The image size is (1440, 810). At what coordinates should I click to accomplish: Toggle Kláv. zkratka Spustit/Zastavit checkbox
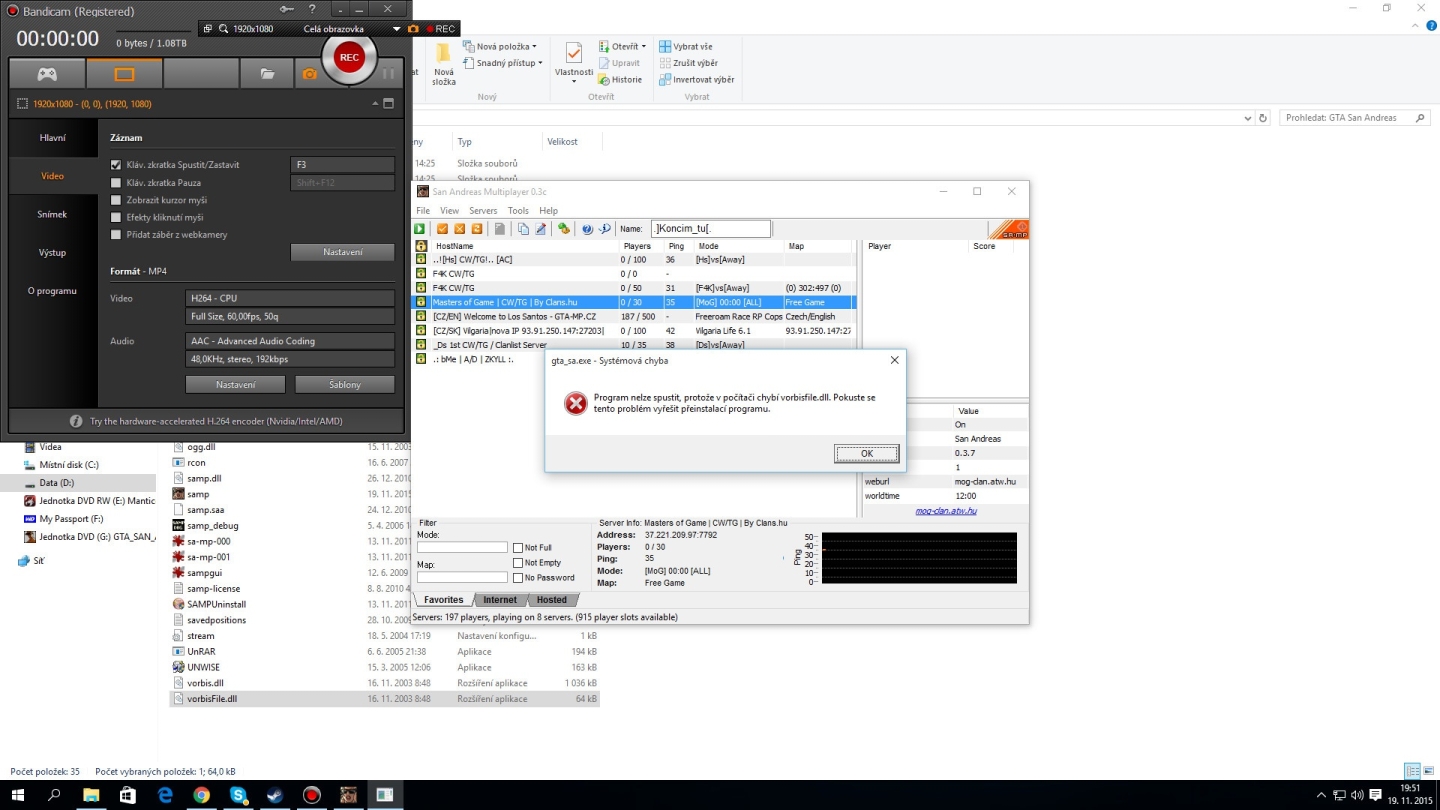pyautogui.click(x=116, y=165)
